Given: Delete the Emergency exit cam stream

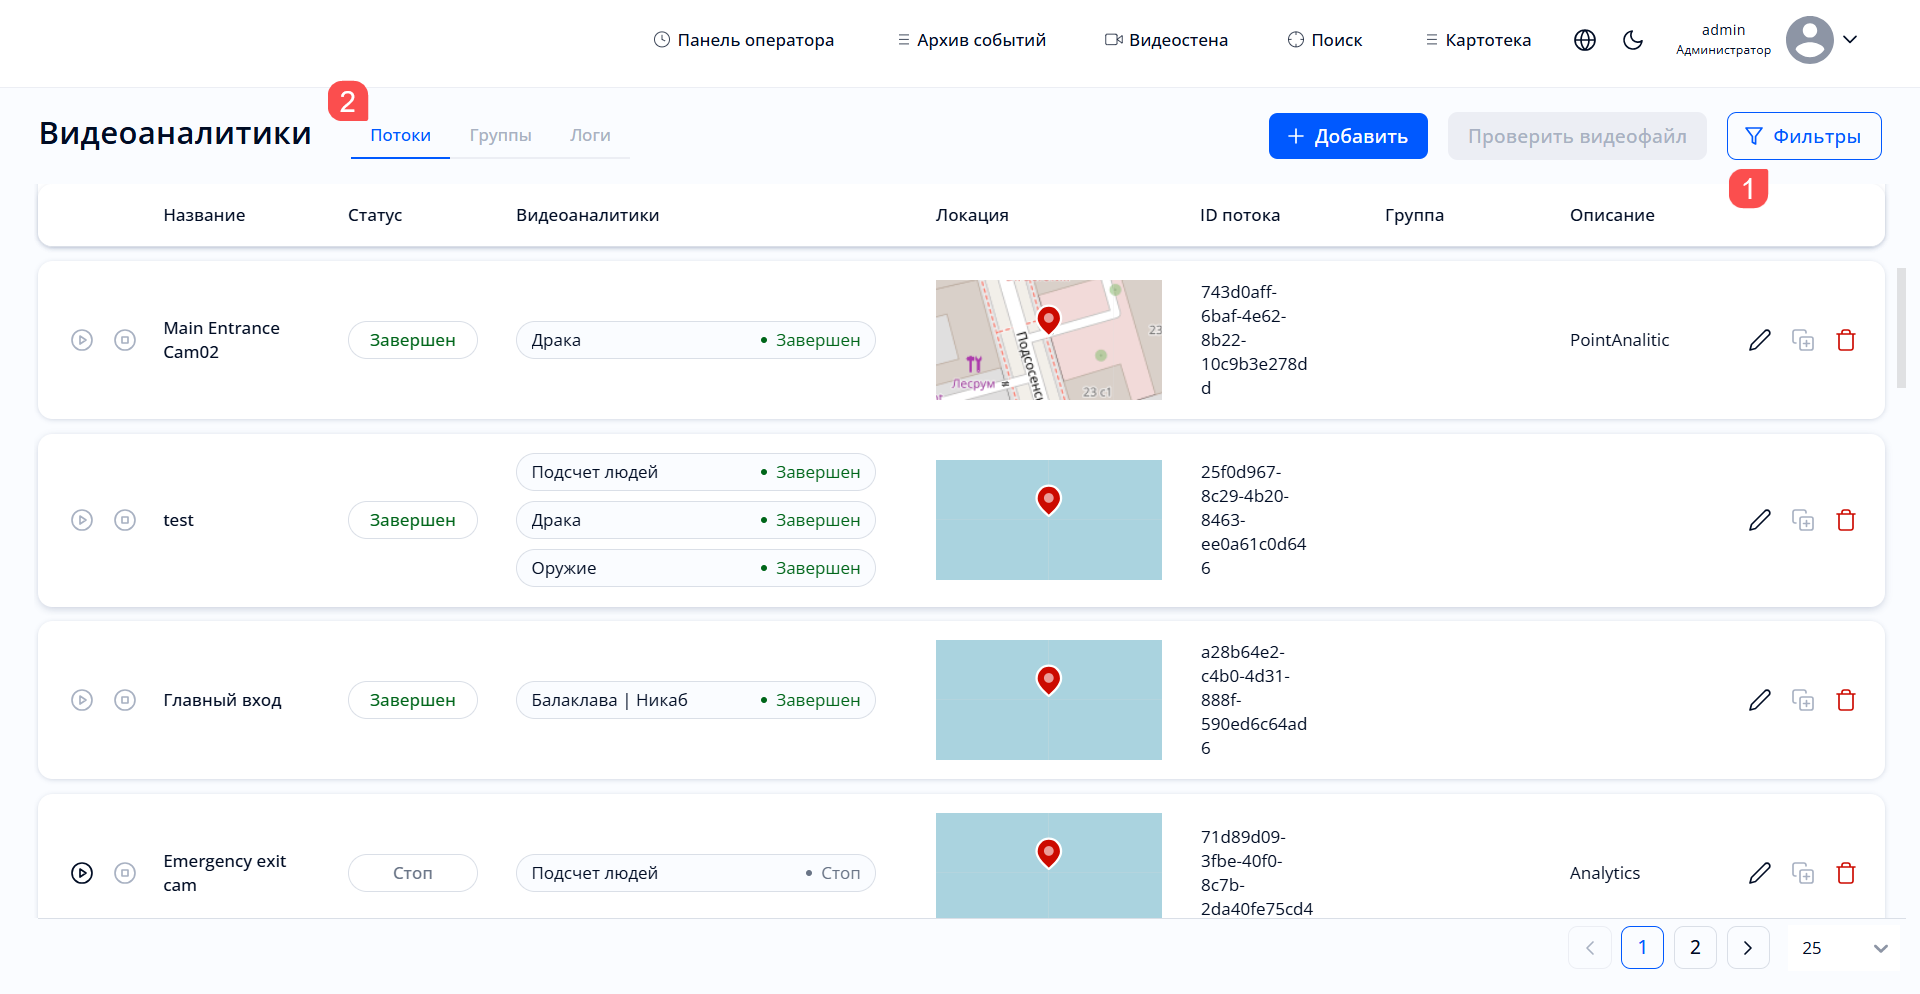Looking at the screenshot, I should click(1845, 873).
